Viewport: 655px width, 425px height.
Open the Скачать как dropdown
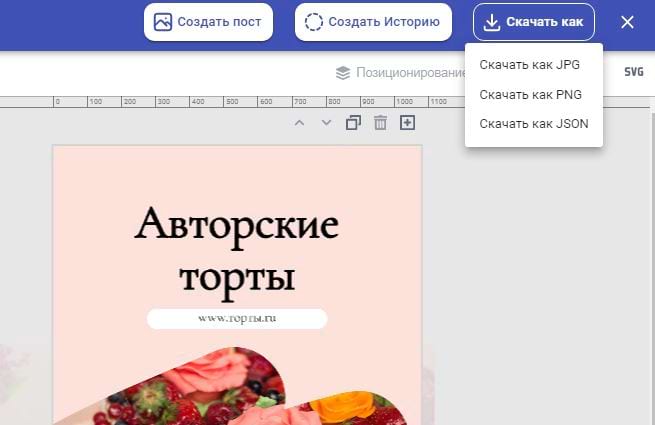point(533,22)
